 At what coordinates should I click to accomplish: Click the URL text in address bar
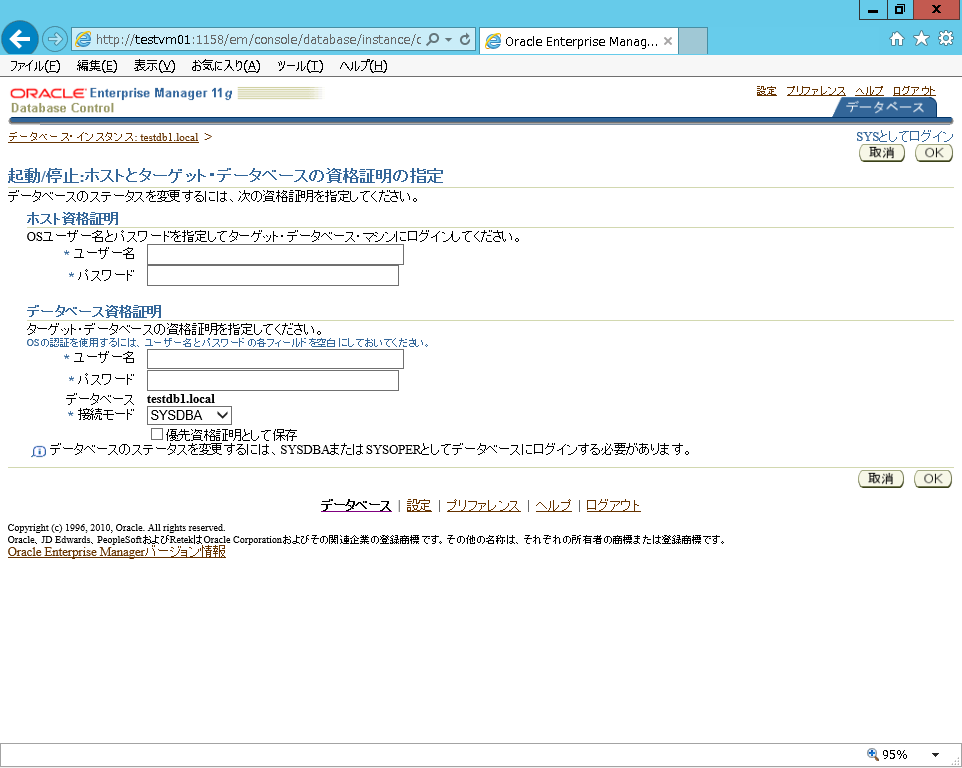pyautogui.click(x=258, y=39)
